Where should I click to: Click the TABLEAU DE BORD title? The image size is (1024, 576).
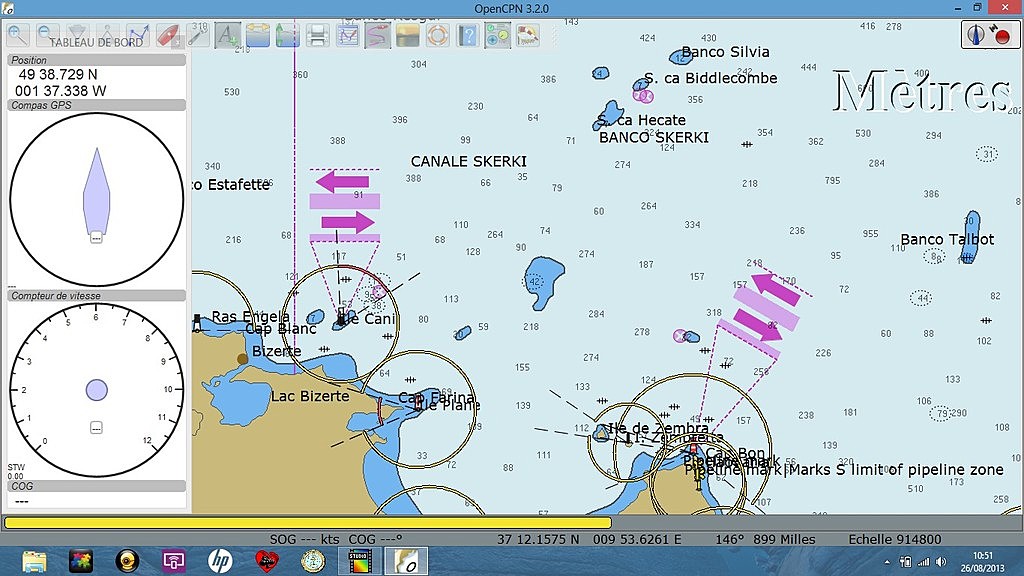click(x=96, y=42)
